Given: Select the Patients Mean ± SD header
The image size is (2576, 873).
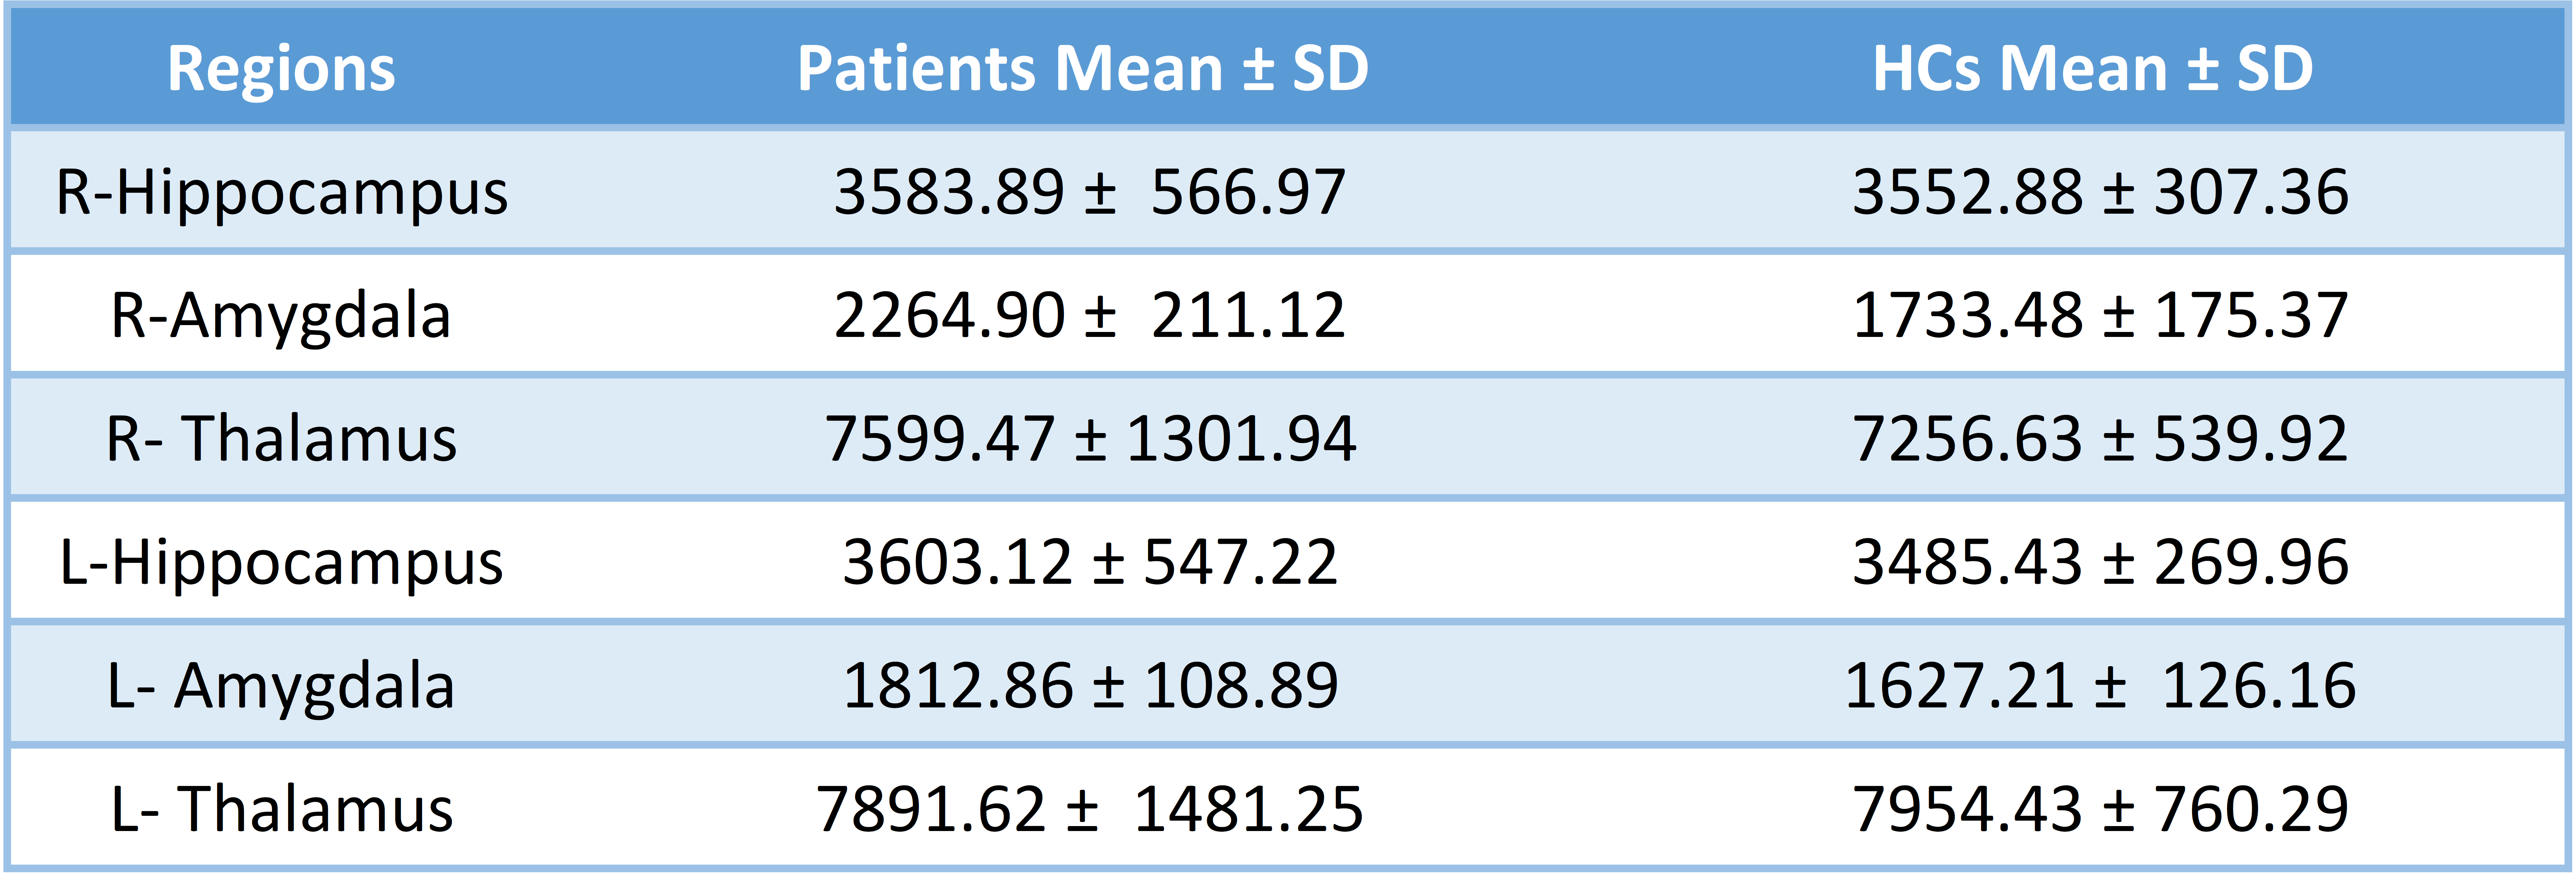Looking at the screenshot, I should (x=1083, y=69).
